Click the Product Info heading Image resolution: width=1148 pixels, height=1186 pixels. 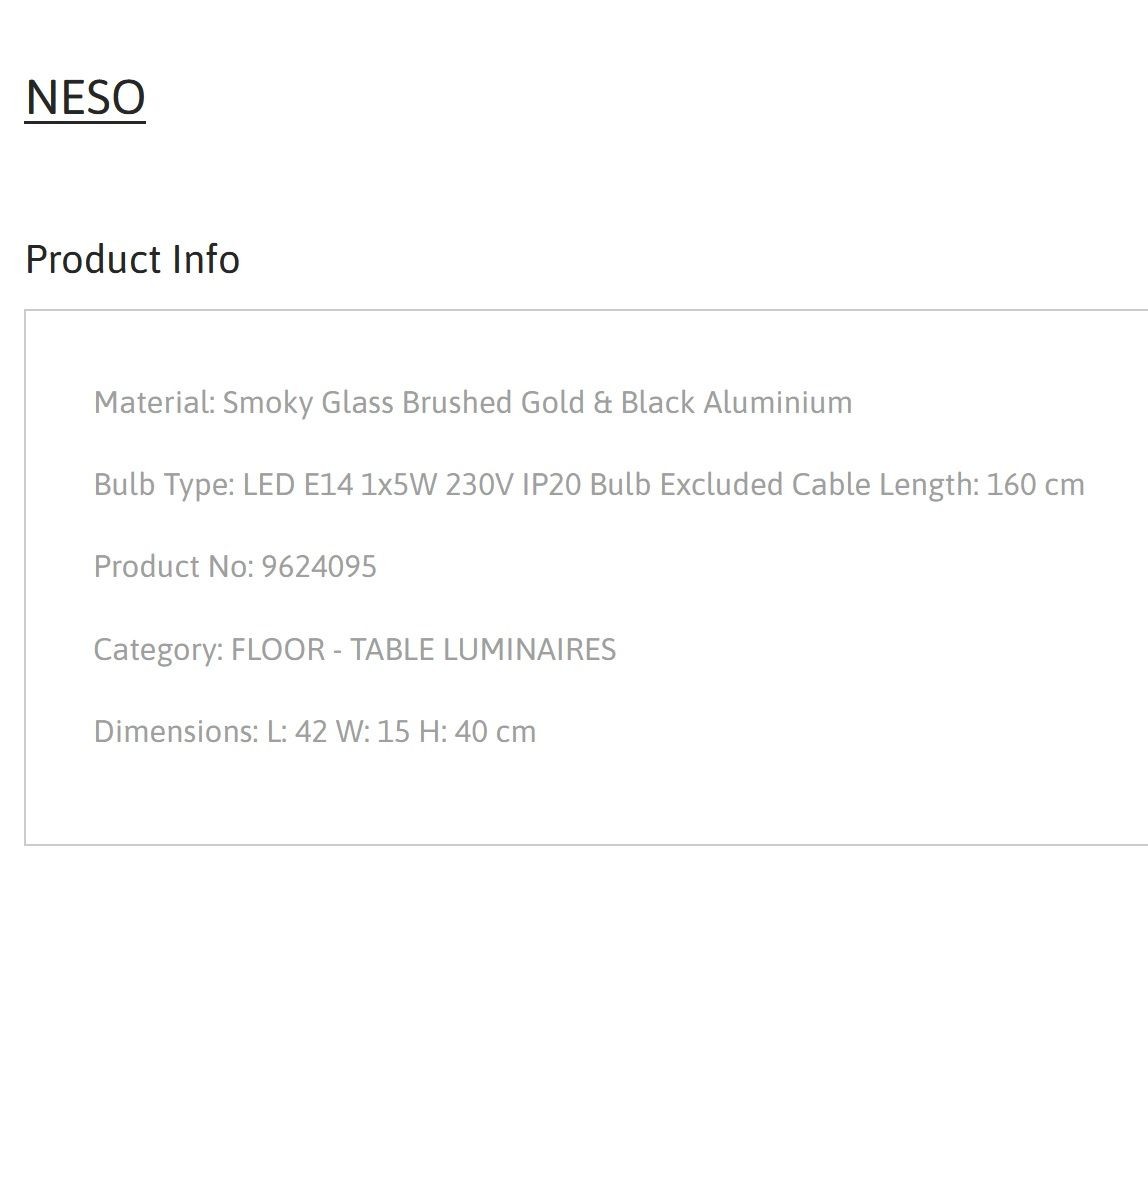tap(132, 259)
